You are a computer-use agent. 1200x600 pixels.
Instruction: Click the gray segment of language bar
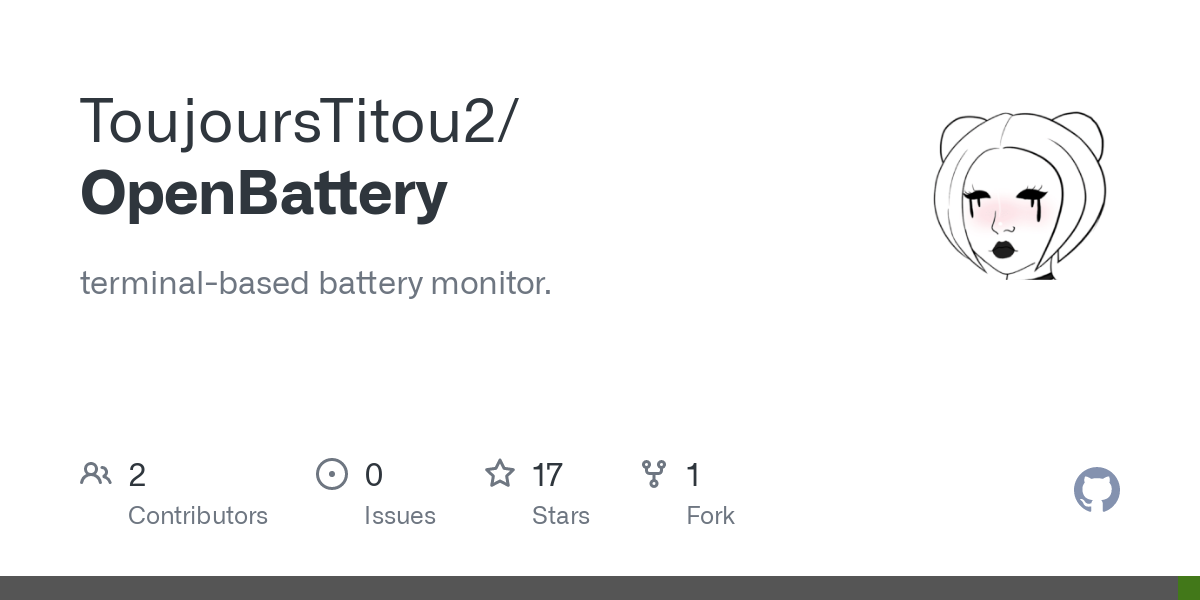point(589,588)
